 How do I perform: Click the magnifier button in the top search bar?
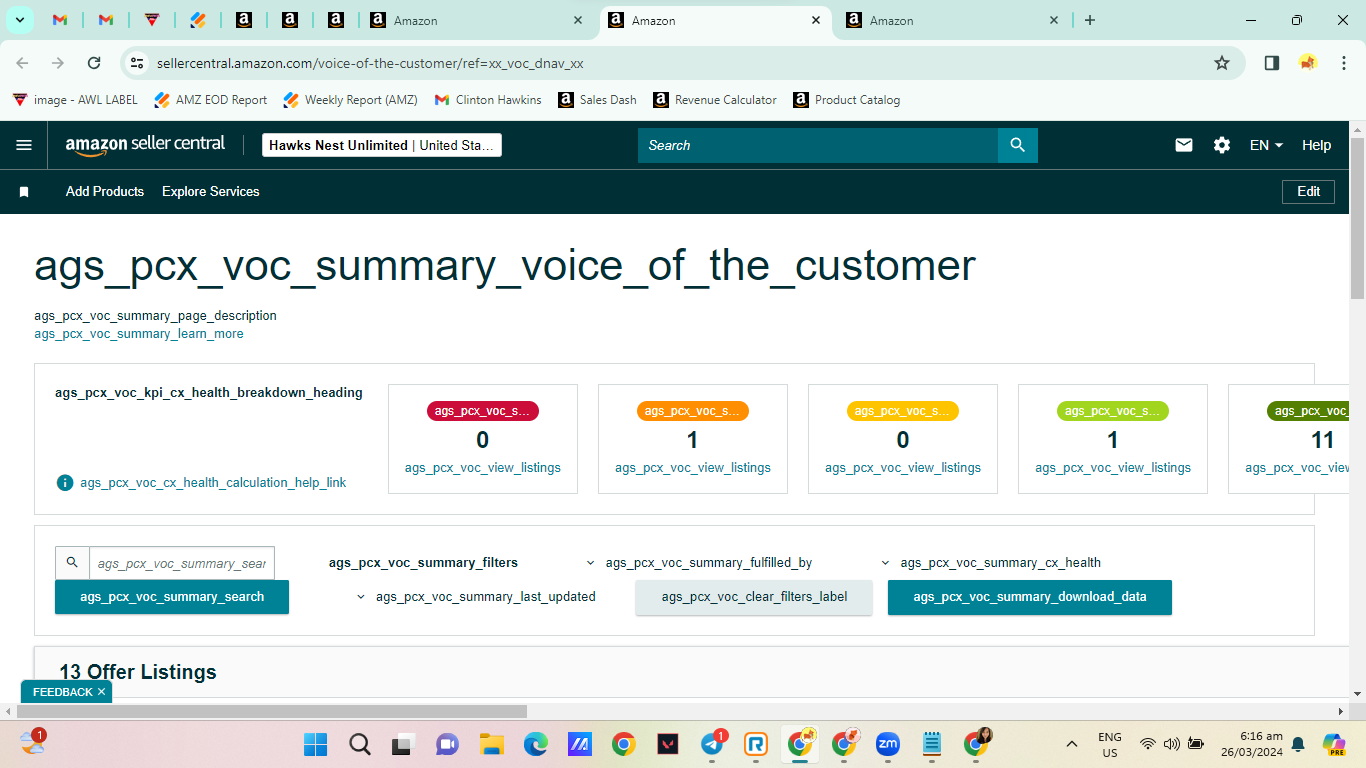click(1018, 145)
